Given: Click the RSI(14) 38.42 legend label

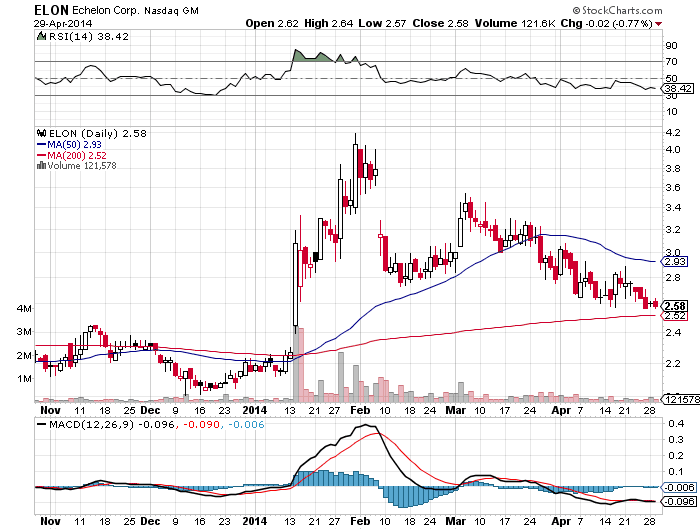Looking at the screenshot, I should pyautogui.click(x=88, y=37).
